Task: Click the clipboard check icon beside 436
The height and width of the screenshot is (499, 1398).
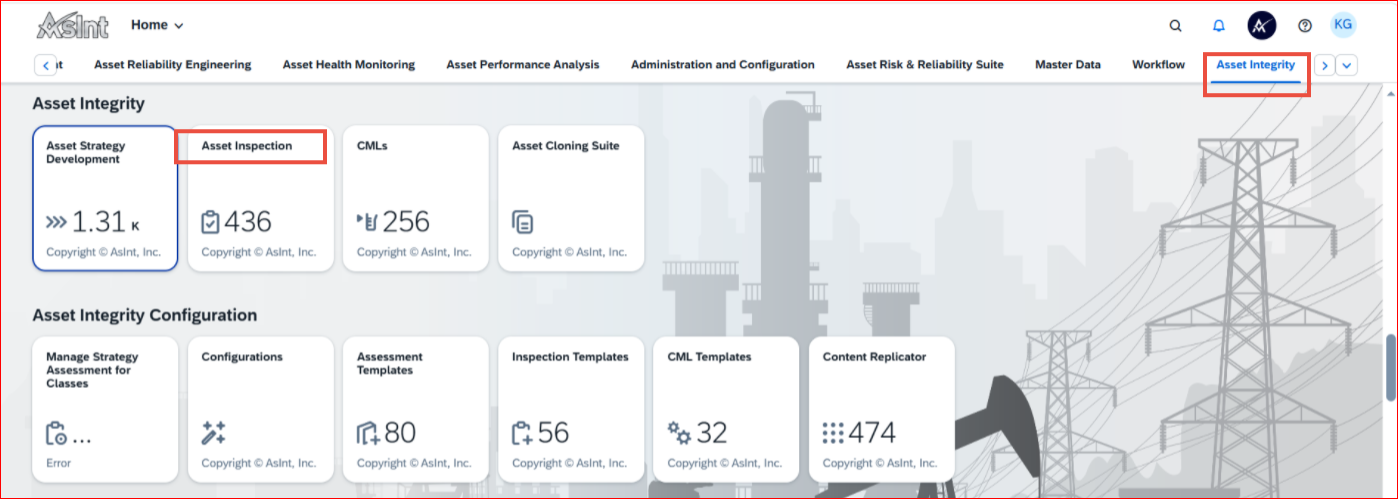Action: tap(211, 222)
